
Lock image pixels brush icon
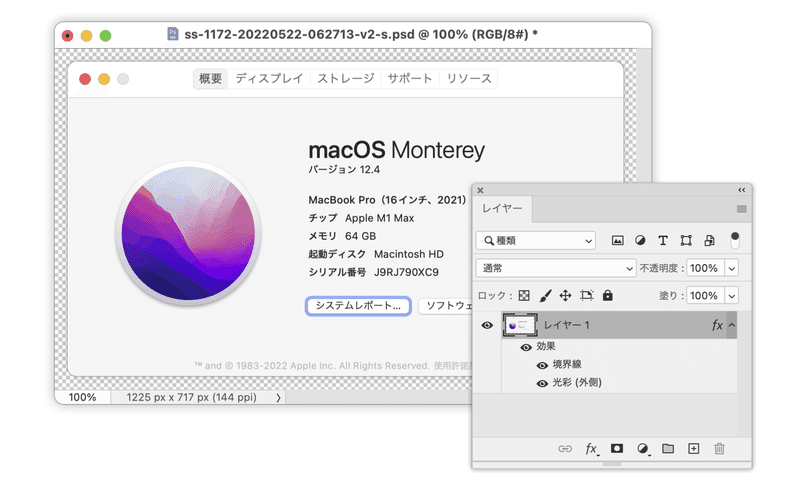(x=545, y=295)
